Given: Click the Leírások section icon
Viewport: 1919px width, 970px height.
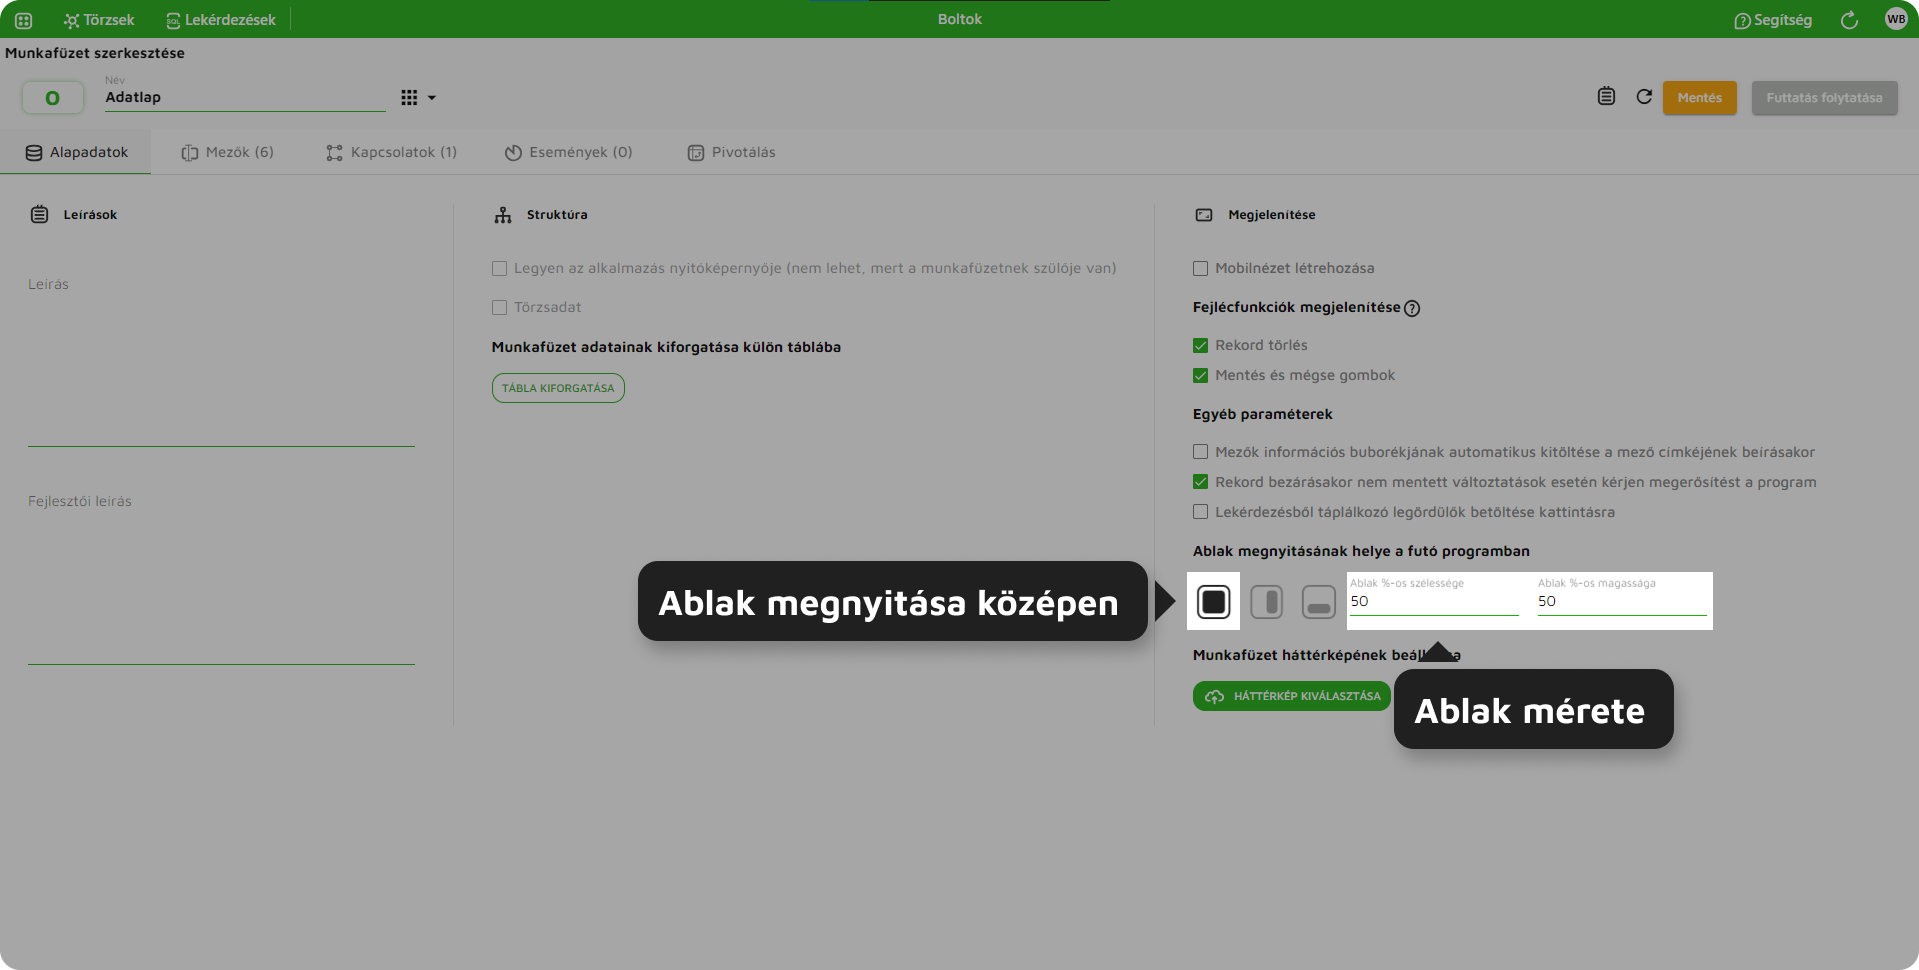Looking at the screenshot, I should point(39,214).
